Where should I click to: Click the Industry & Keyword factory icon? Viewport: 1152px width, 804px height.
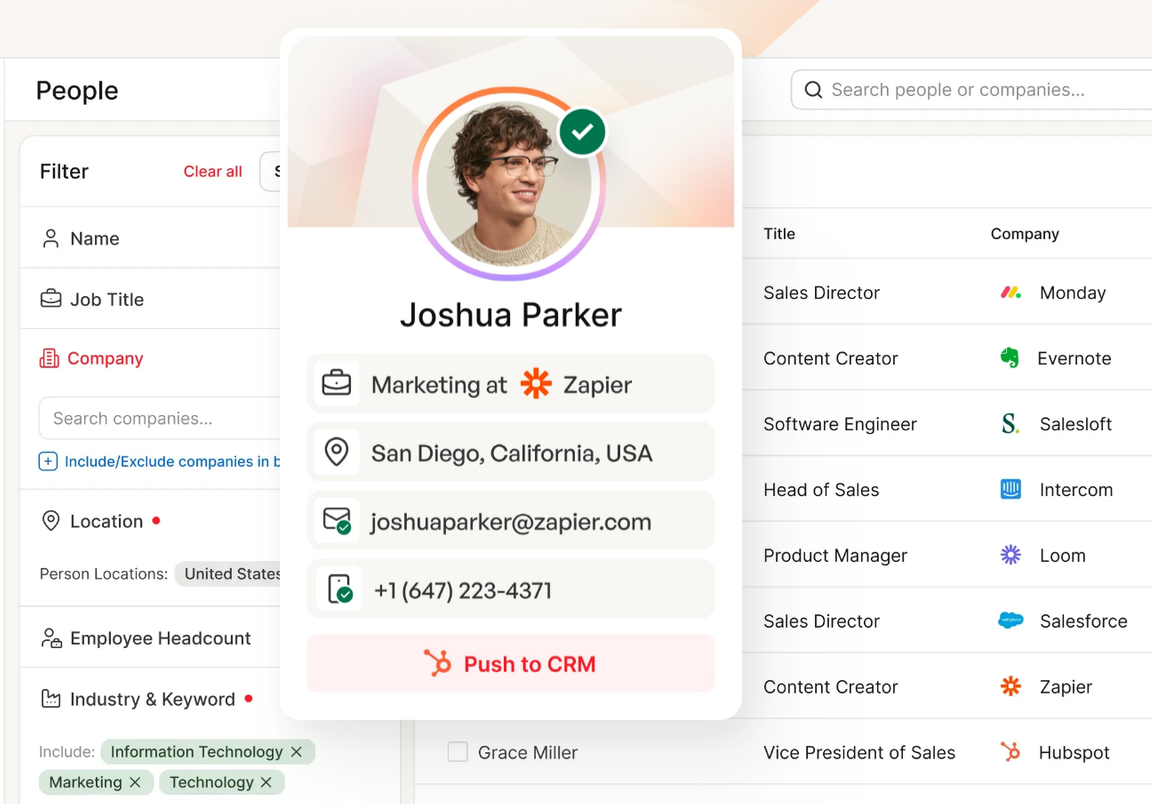(x=51, y=699)
